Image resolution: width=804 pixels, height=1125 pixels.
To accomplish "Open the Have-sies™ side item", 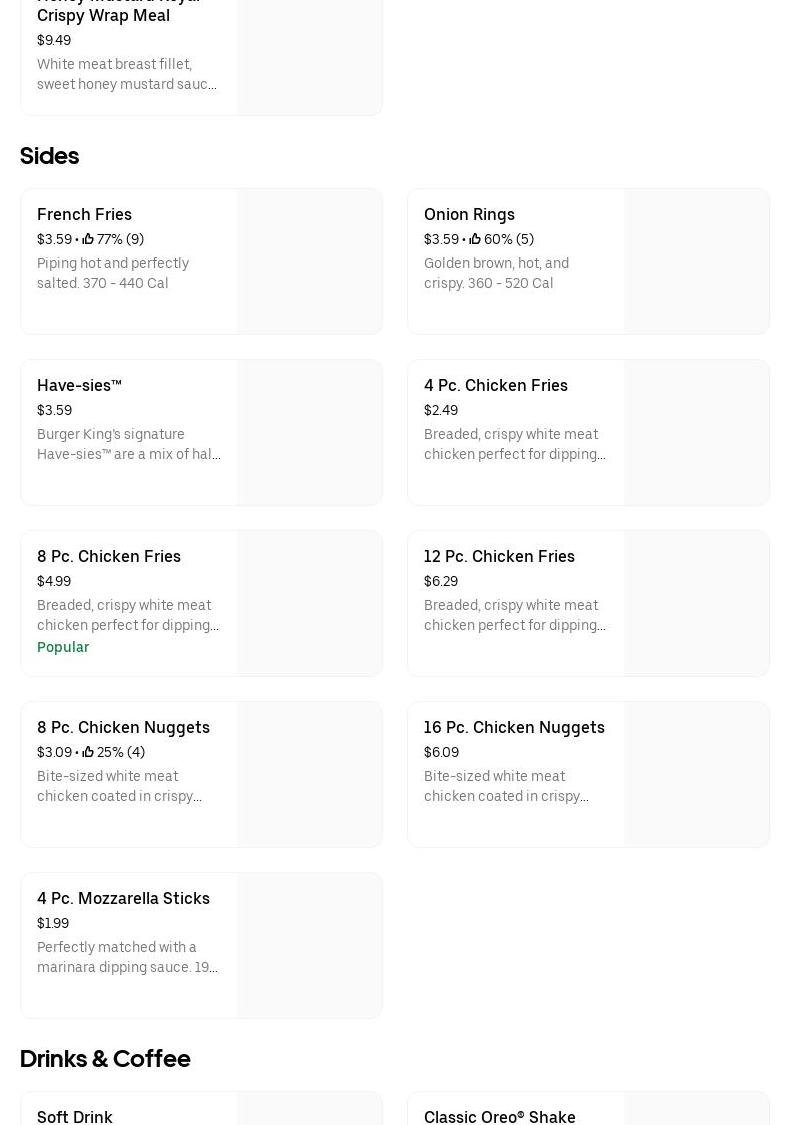I will coord(79,385).
